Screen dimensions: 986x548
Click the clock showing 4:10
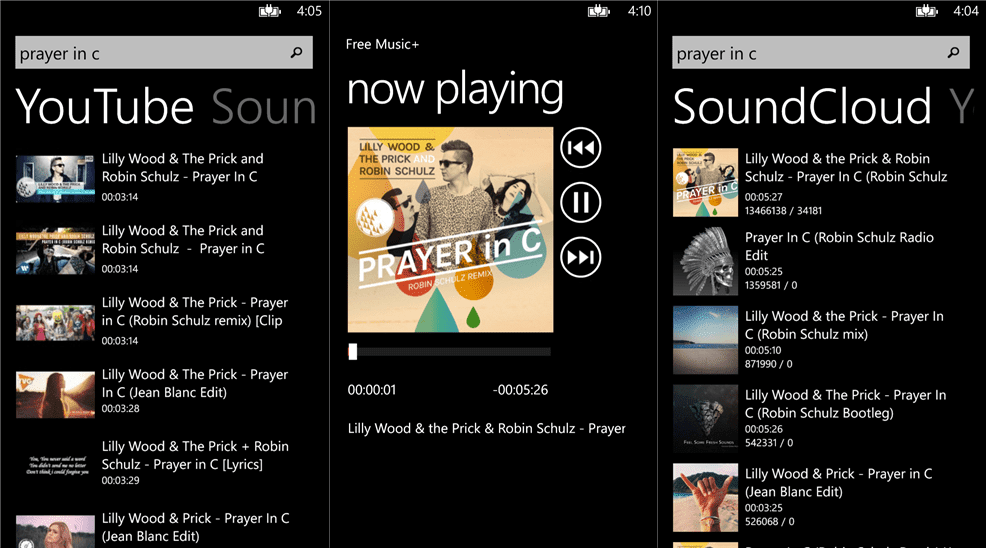tap(640, 11)
